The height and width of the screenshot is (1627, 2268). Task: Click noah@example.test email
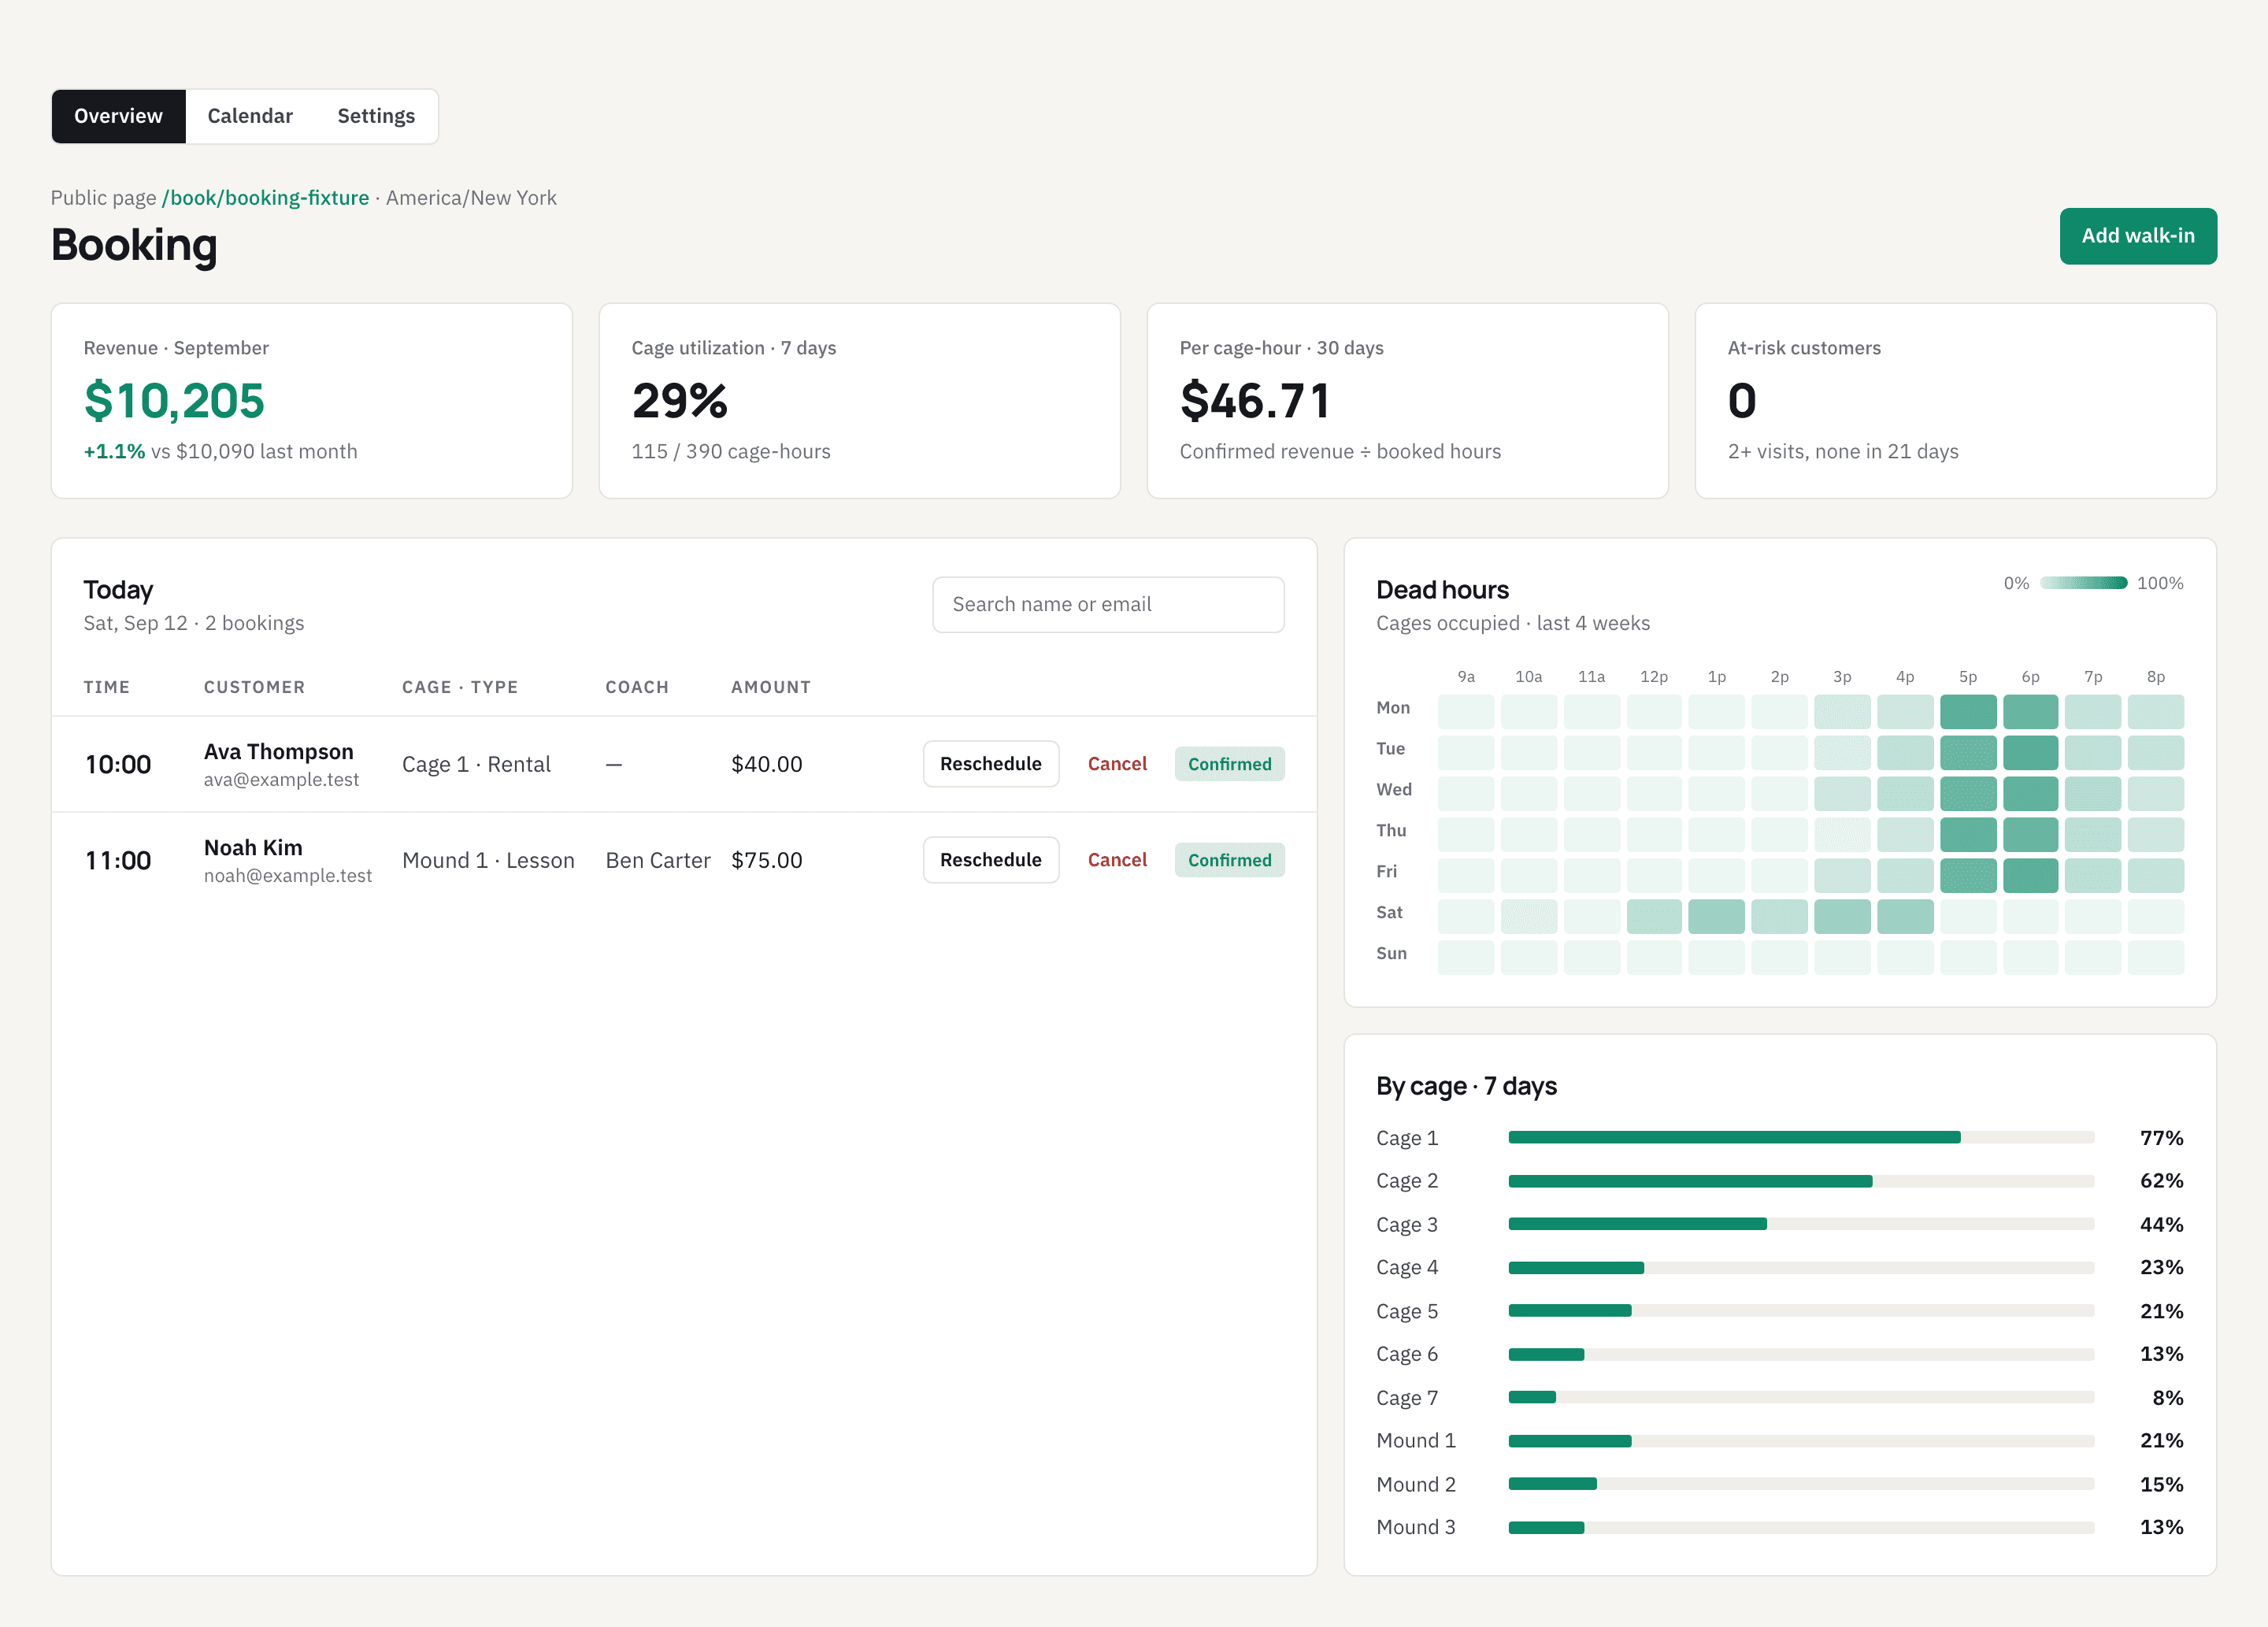288,876
